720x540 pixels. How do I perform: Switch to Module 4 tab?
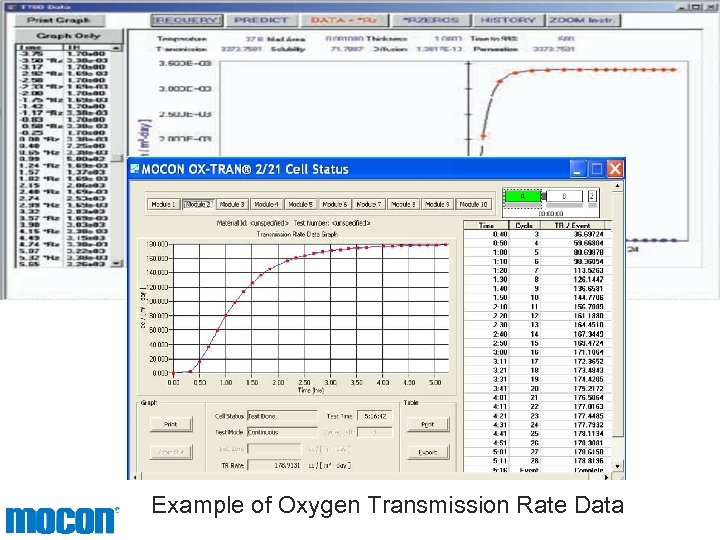pos(266,204)
